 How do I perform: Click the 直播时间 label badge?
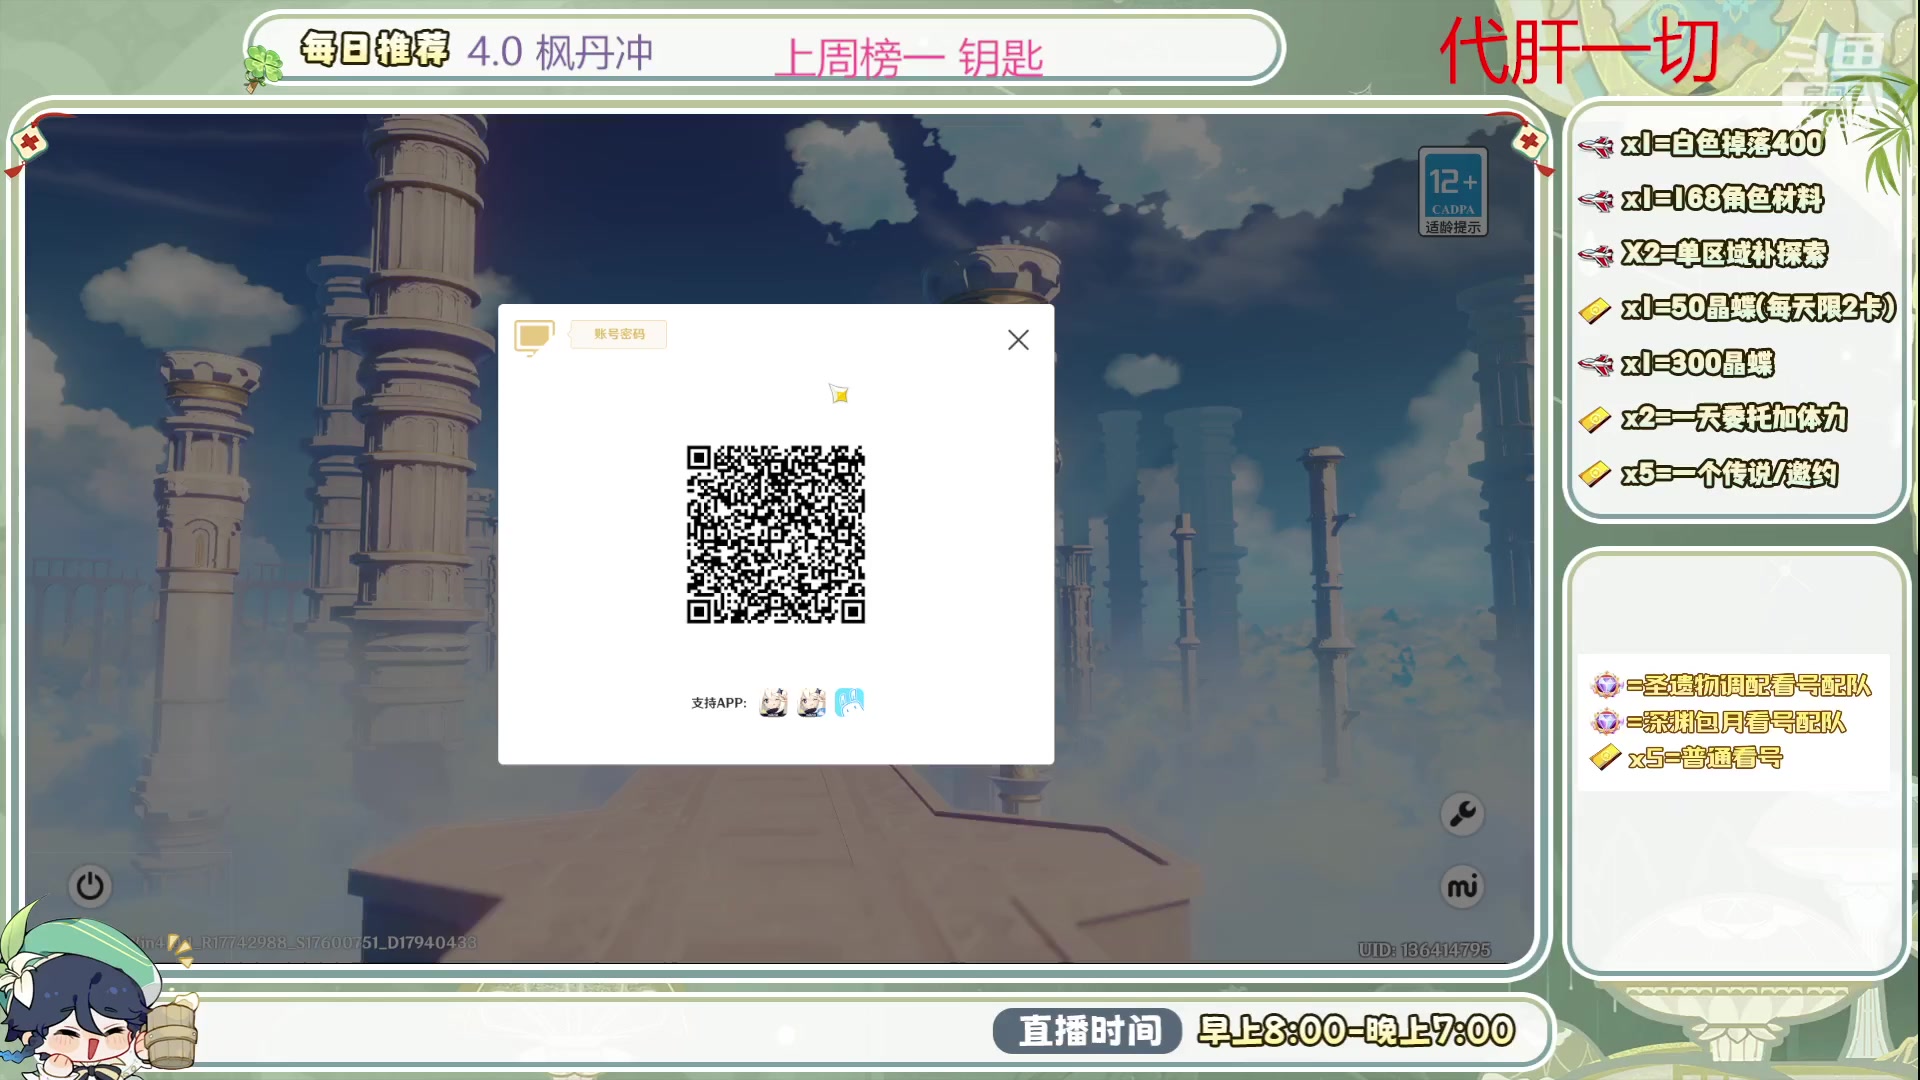pyautogui.click(x=1088, y=1030)
